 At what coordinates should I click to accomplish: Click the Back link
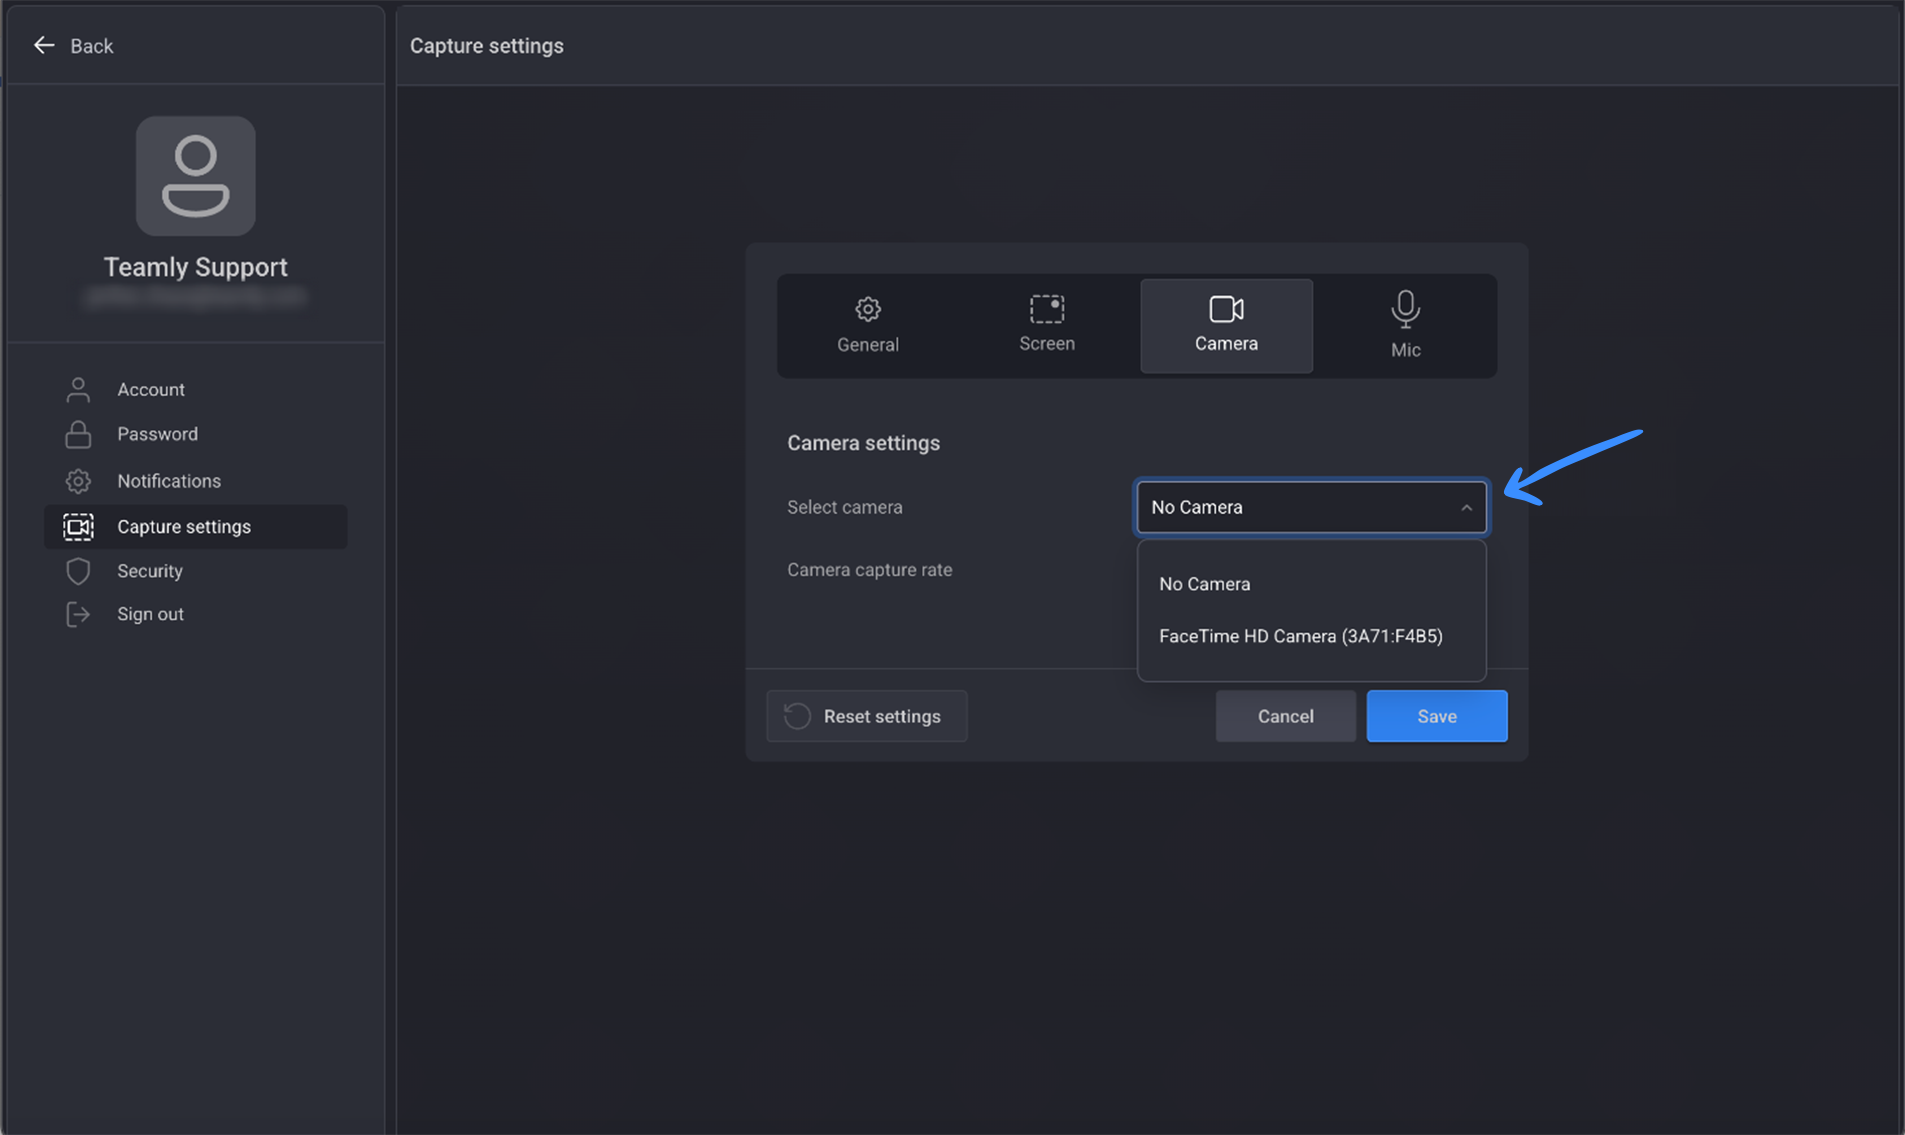coord(73,46)
